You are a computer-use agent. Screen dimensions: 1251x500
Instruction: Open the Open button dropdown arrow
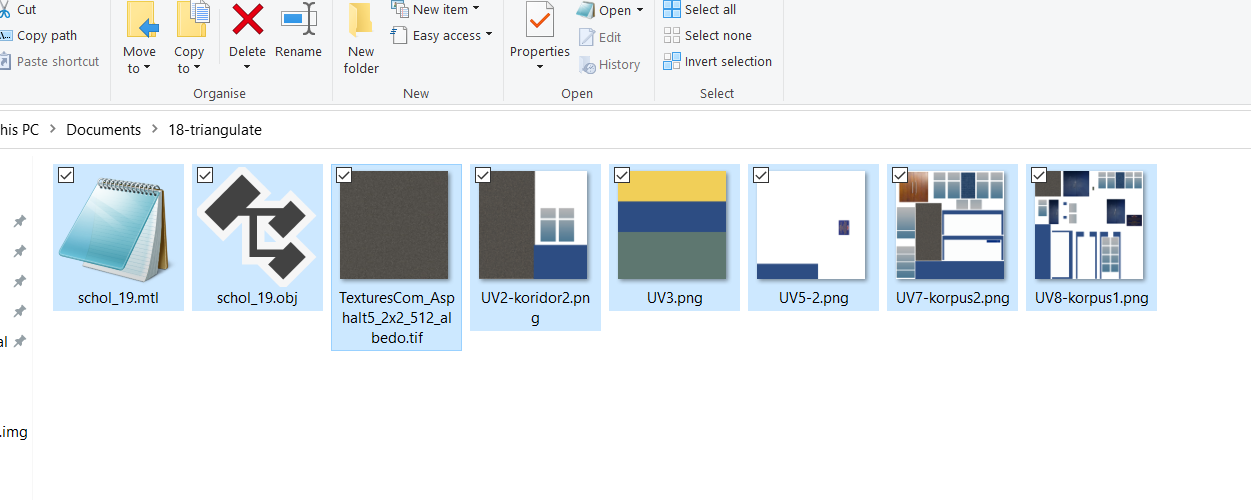pyautogui.click(x=640, y=11)
